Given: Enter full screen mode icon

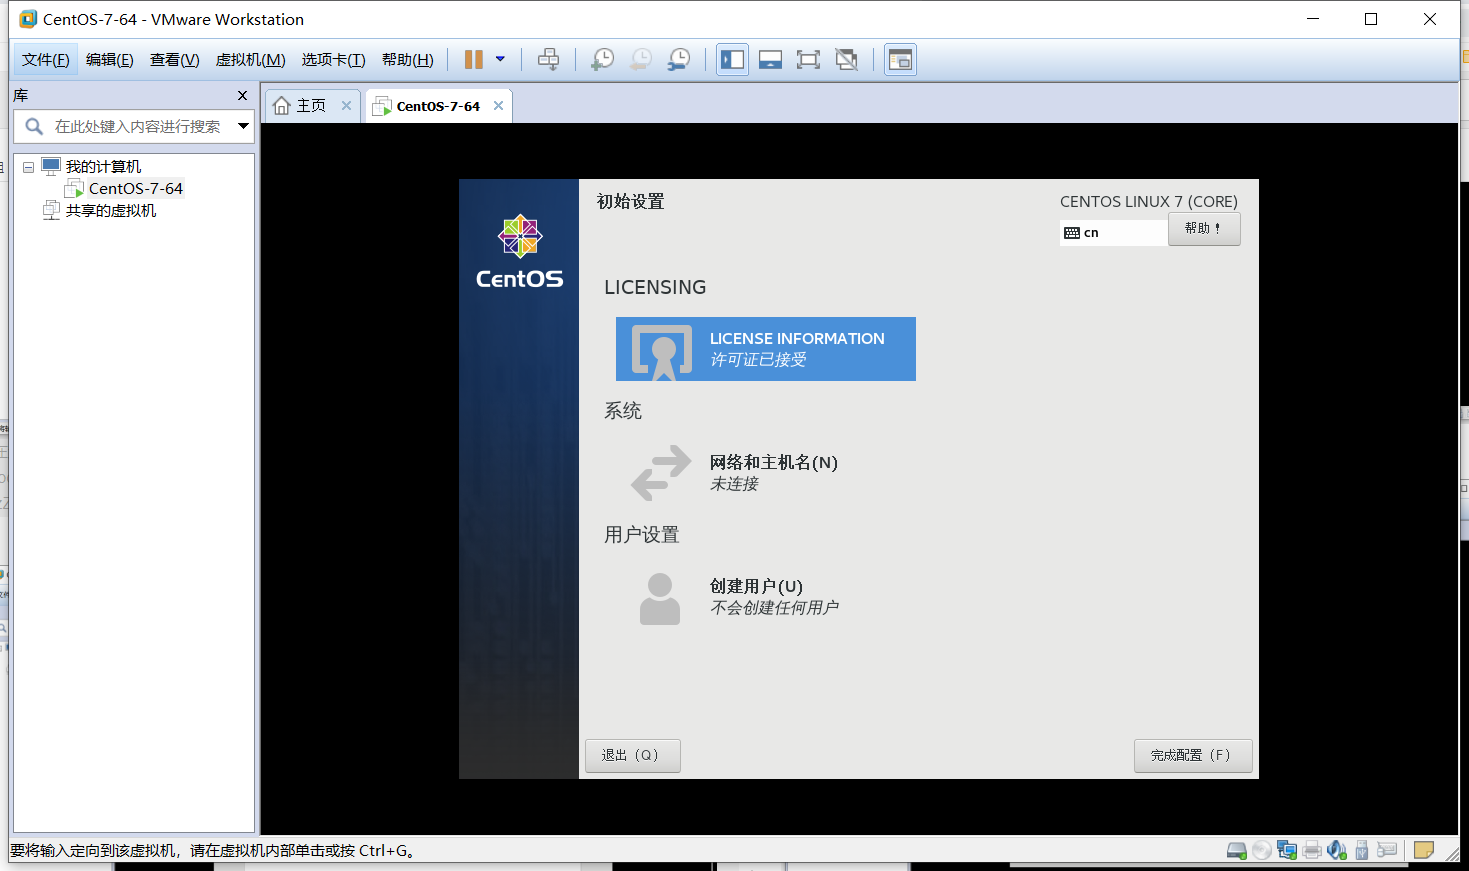Looking at the screenshot, I should coord(808,60).
